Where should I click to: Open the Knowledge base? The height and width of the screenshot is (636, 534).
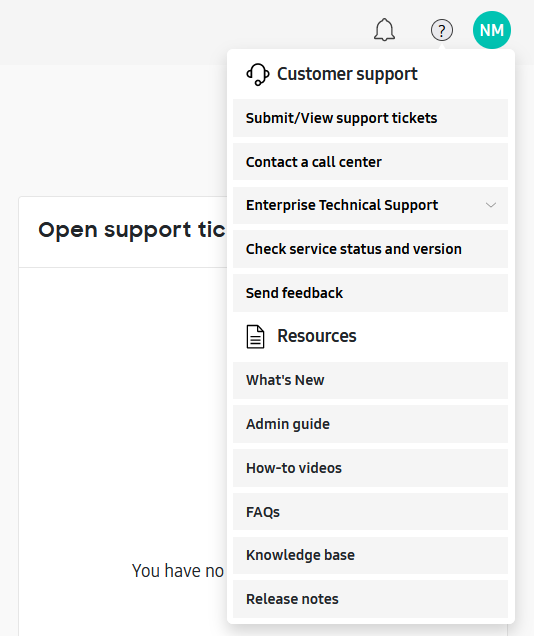[370, 555]
